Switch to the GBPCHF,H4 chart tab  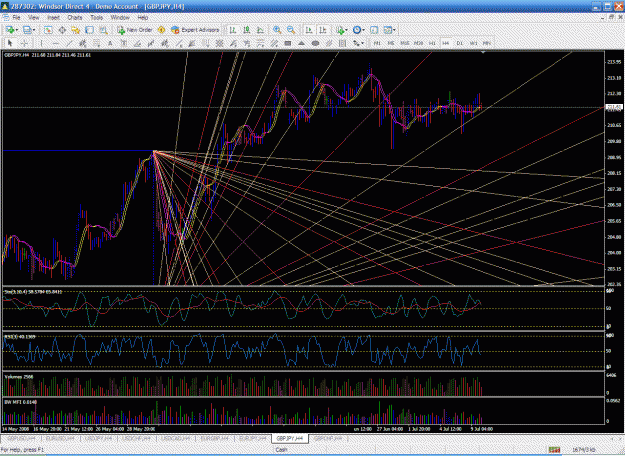point(328,438)
